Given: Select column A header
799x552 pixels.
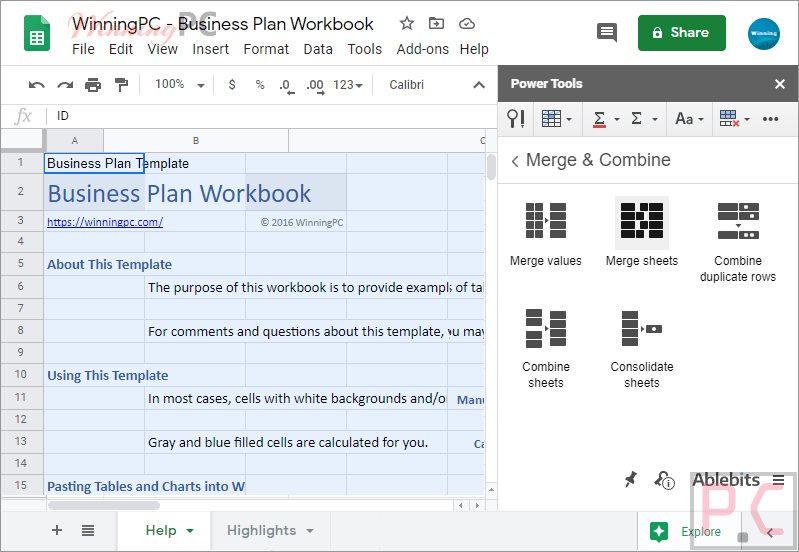Looking at the screenshot, I should pos(74,141).
